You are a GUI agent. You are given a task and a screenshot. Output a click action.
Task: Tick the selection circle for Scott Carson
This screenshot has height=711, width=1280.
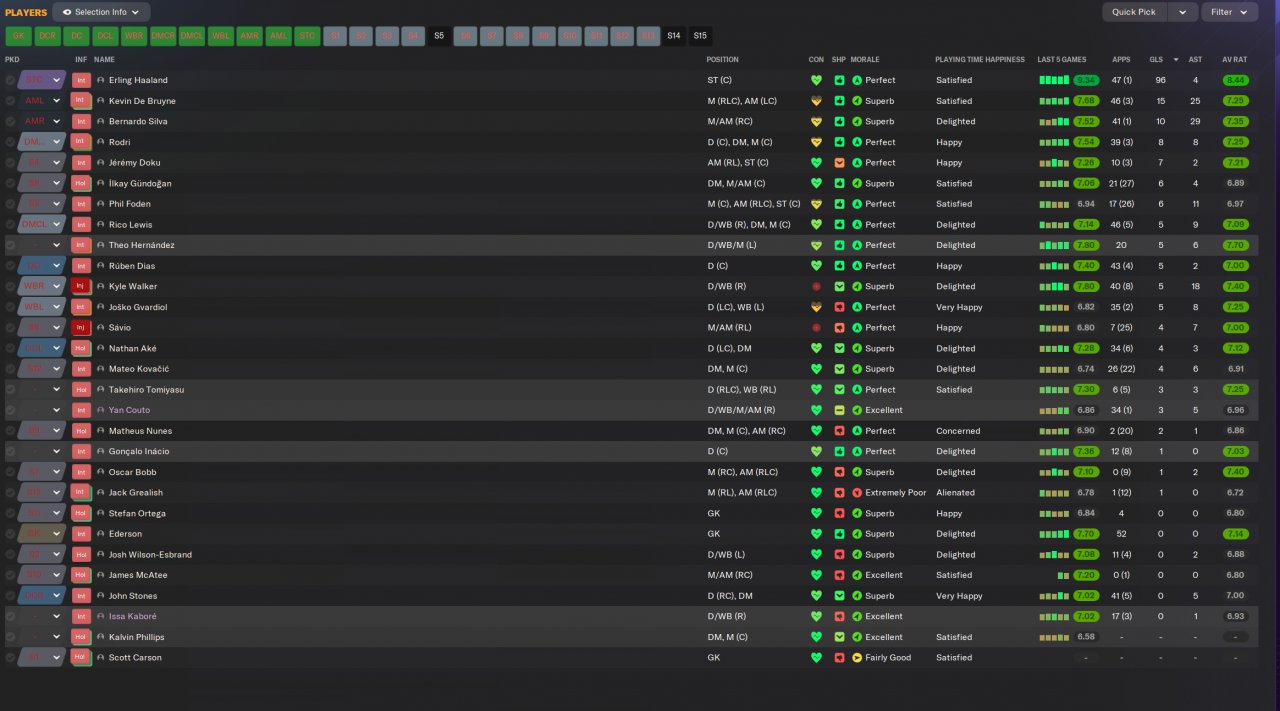pyautogui.click(x=10, y=658)
